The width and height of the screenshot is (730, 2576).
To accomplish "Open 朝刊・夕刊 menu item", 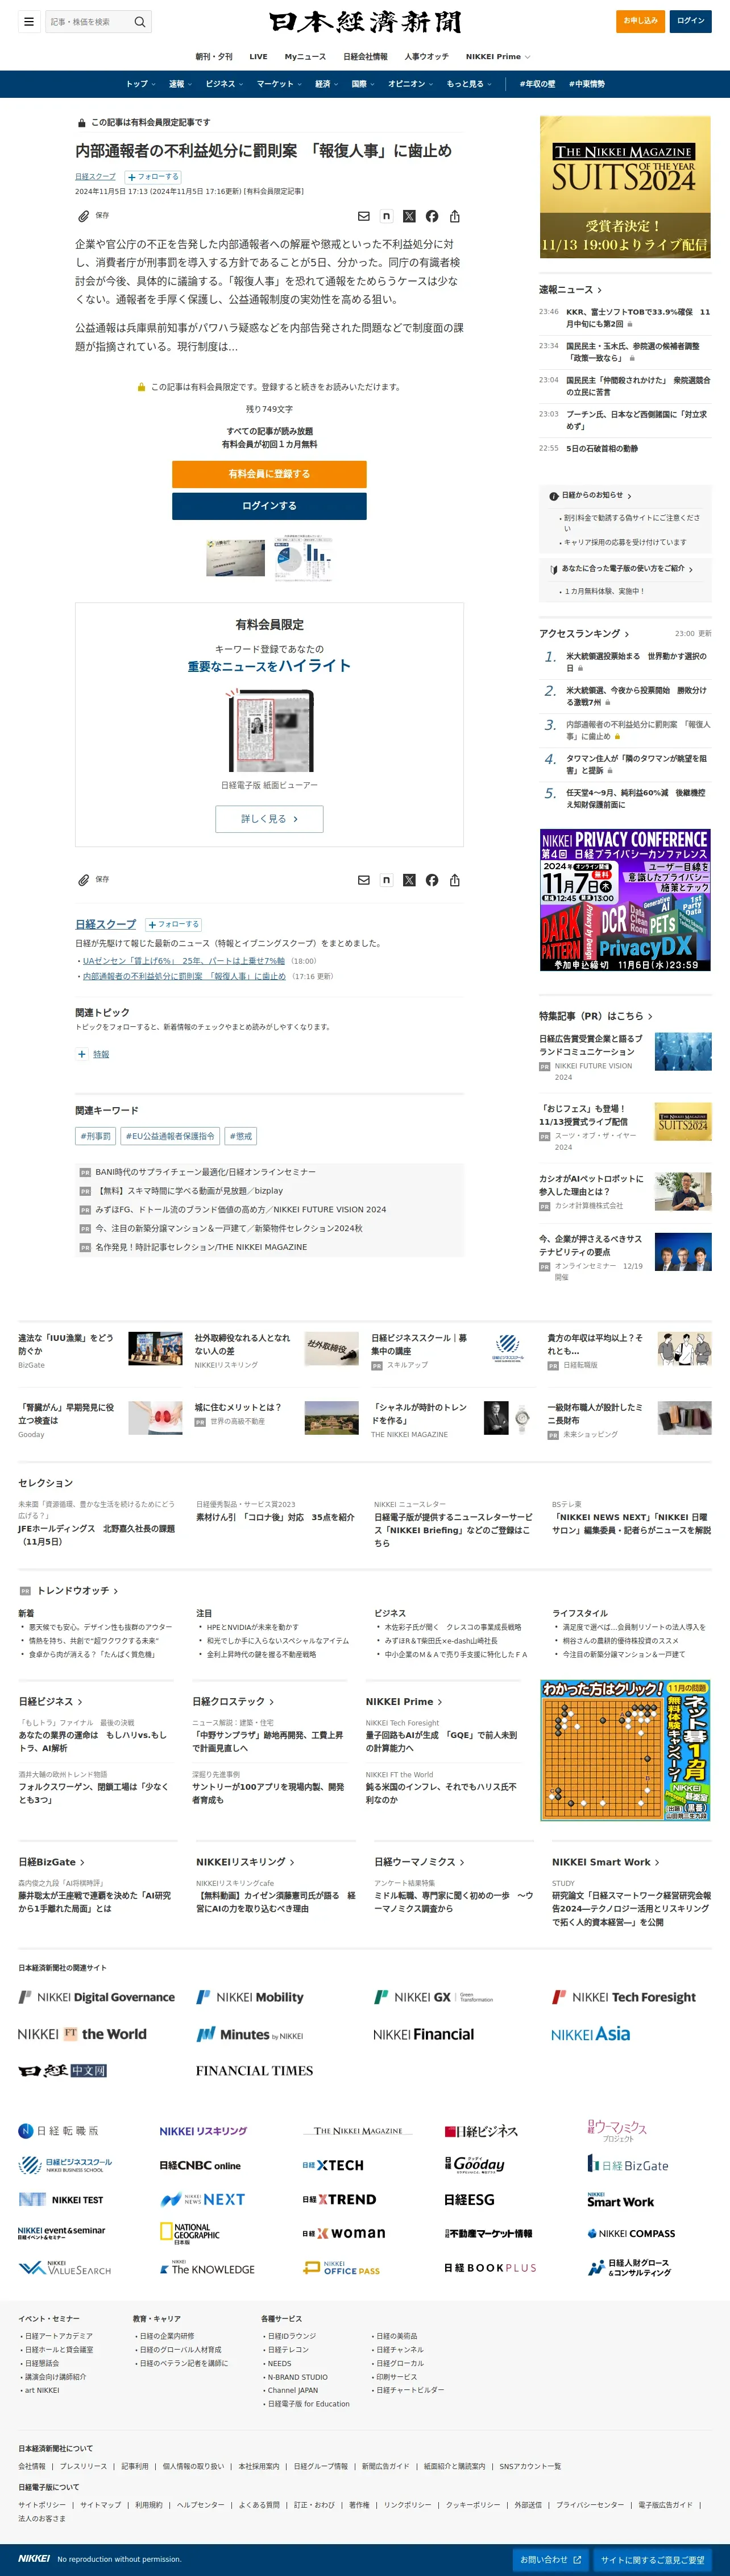I will [214, 57].
